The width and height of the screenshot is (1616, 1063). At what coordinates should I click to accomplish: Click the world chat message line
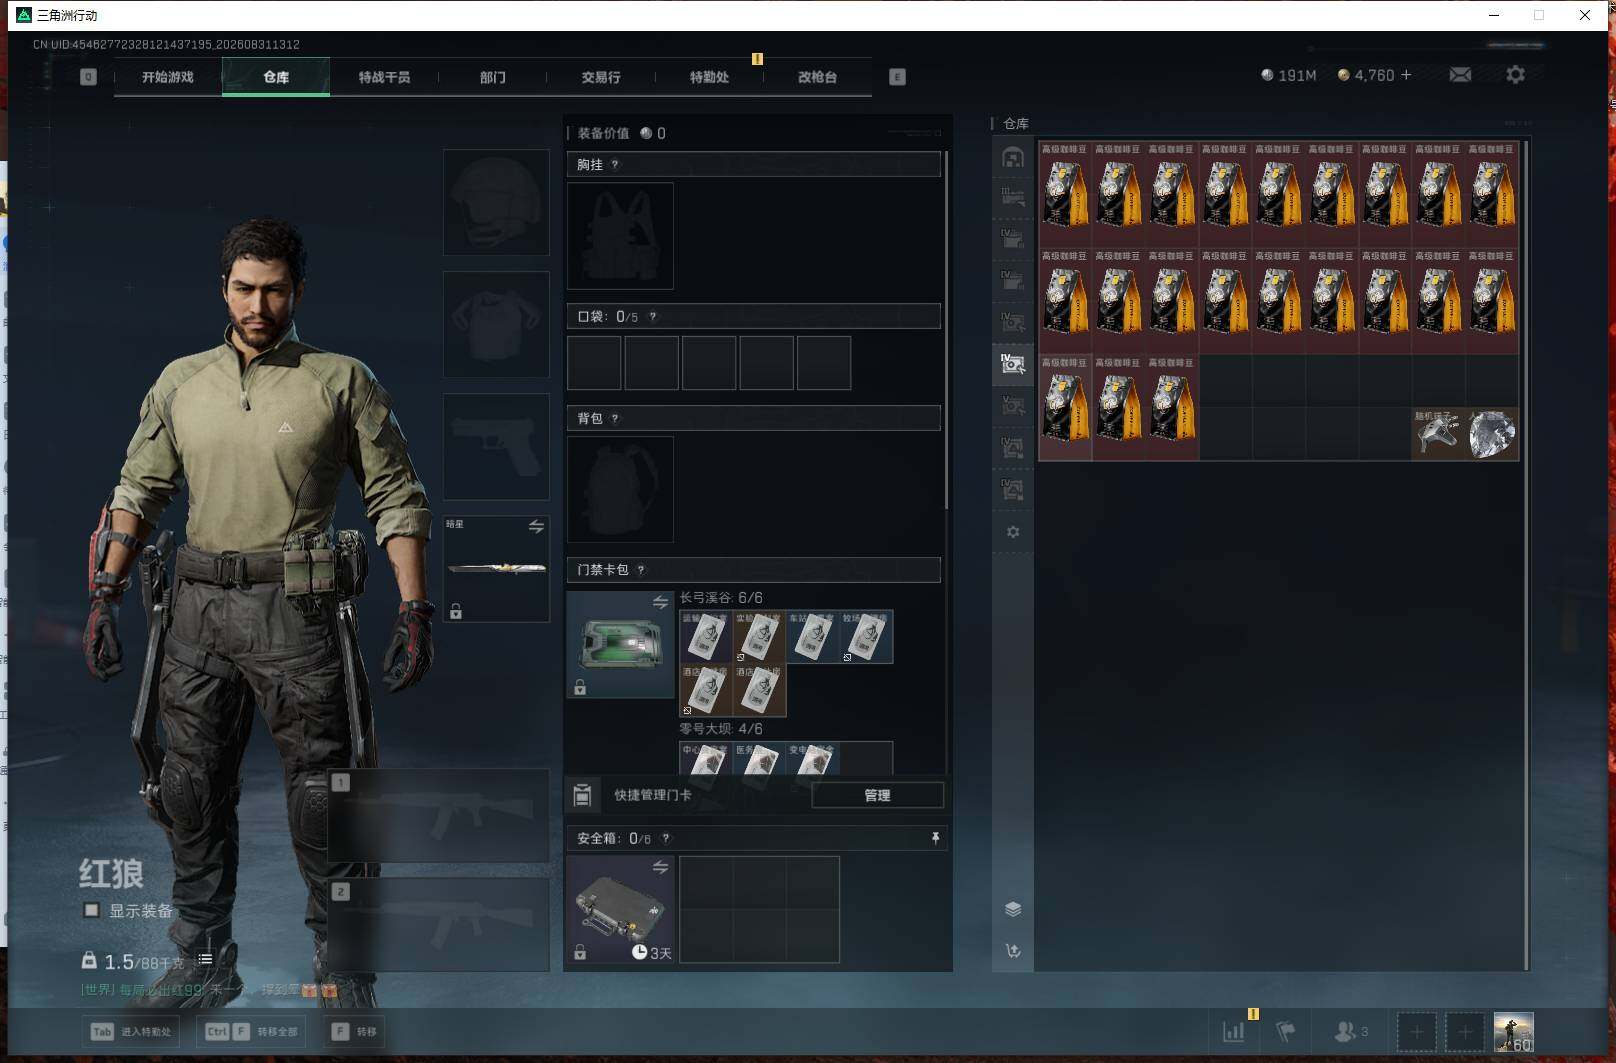pyautogui.click(x=208, y=990)
